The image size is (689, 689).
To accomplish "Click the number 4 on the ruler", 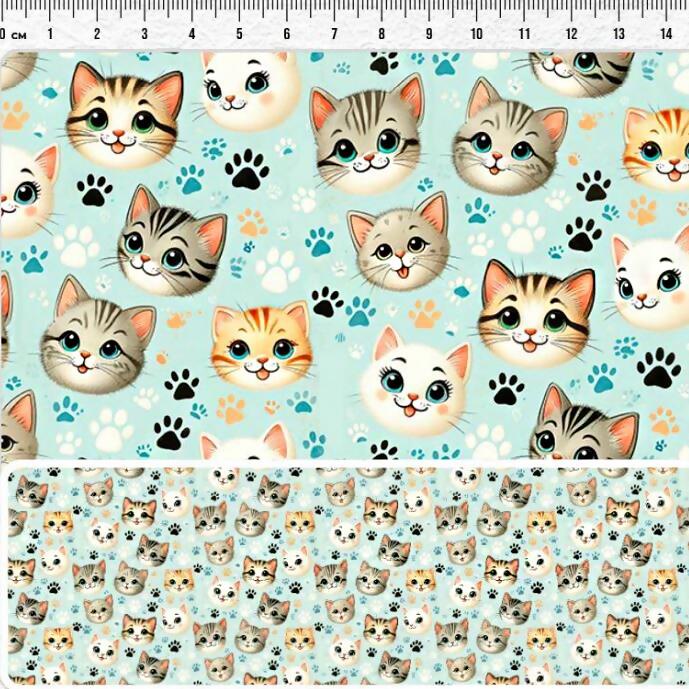I will click(192, 35).
